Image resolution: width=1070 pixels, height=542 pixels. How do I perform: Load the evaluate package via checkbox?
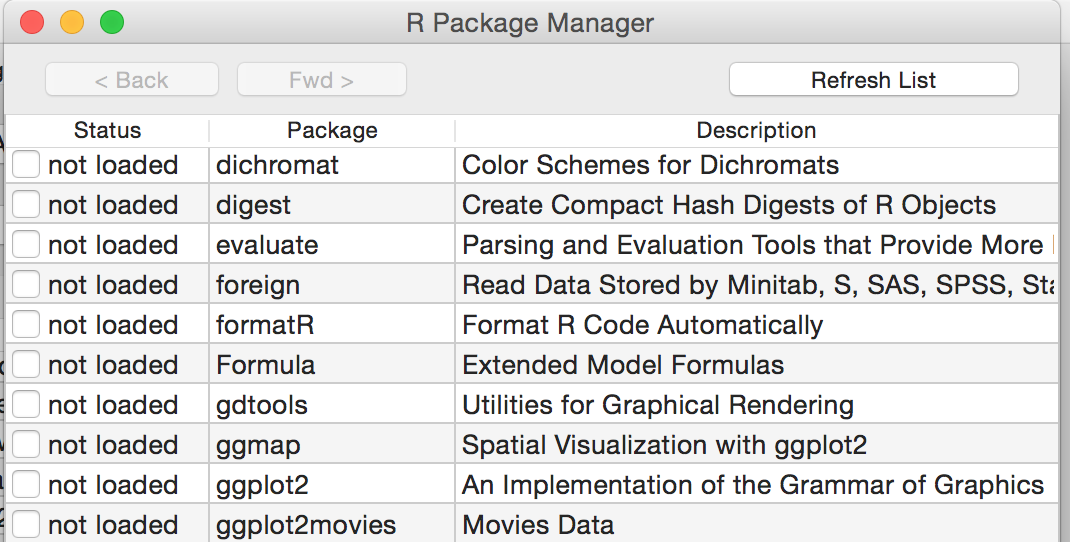click(26, 245)
